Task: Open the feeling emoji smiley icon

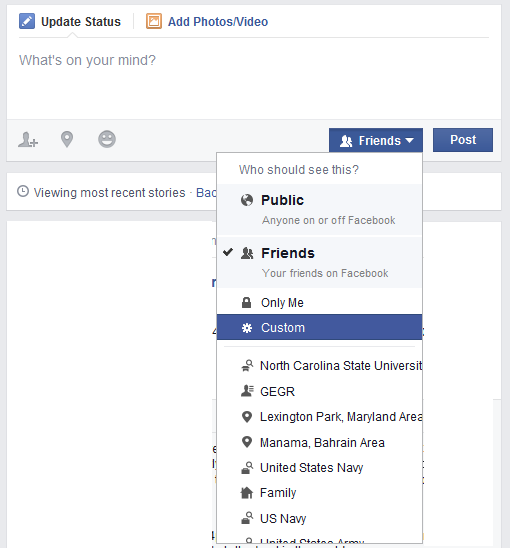Action: (107, 139)
